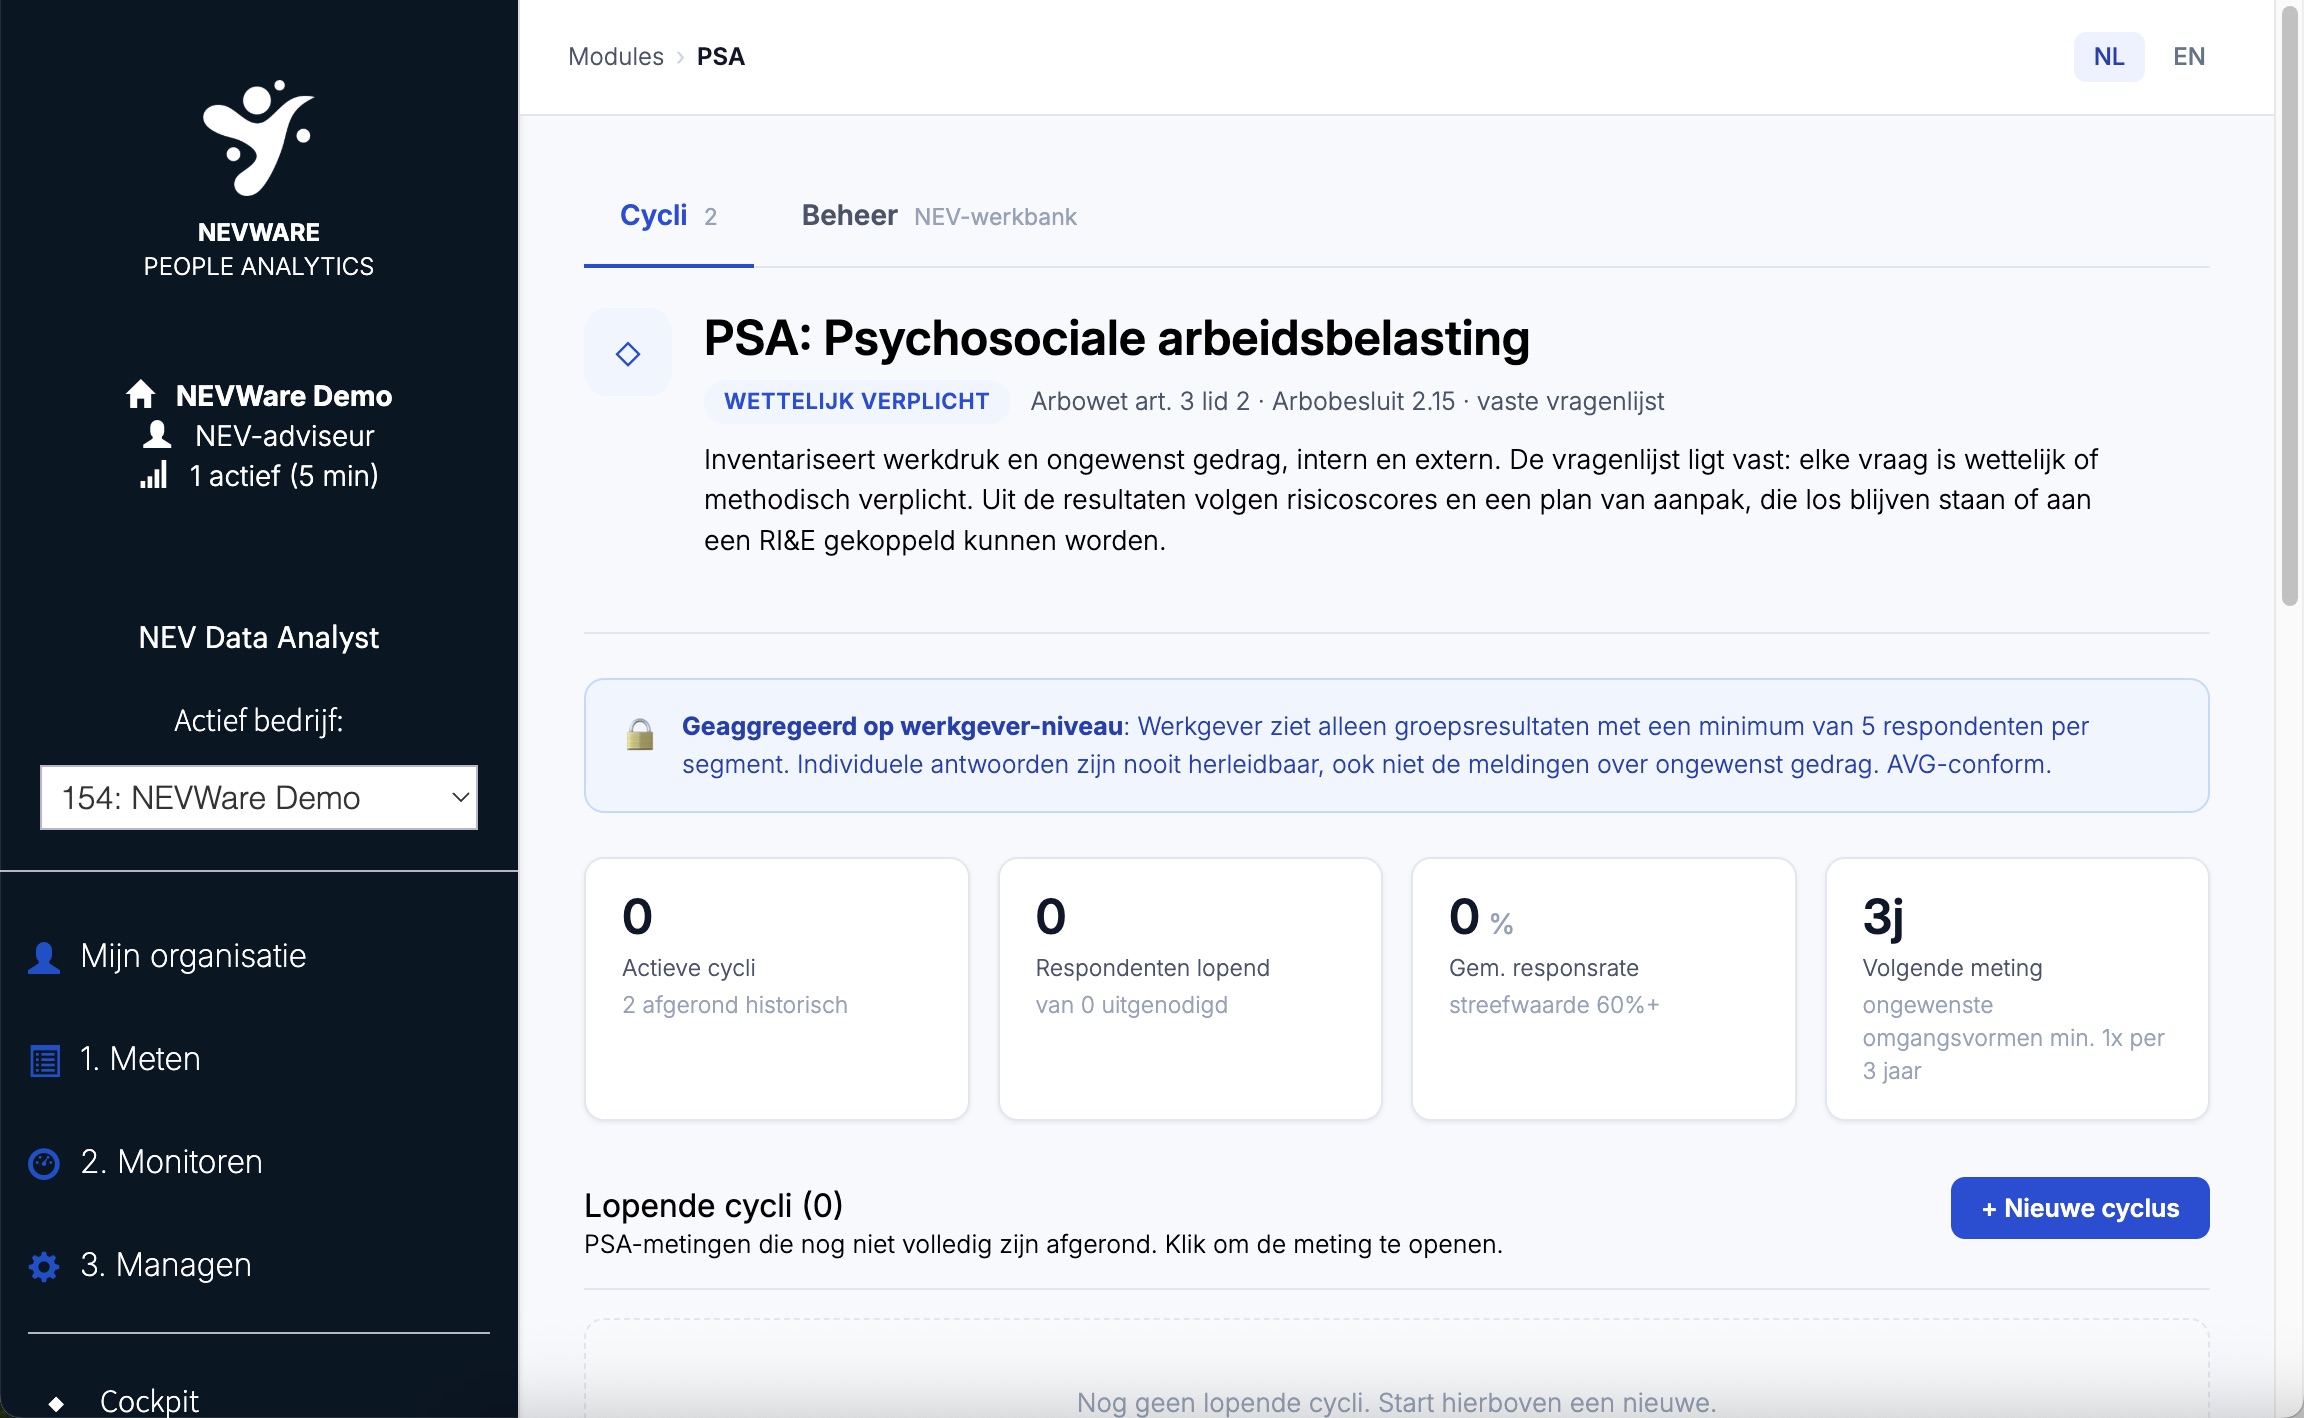Open the 2. Monitoren menu item
This screenshot has height=1418, width=2304.
click(x=171, y=1162)
